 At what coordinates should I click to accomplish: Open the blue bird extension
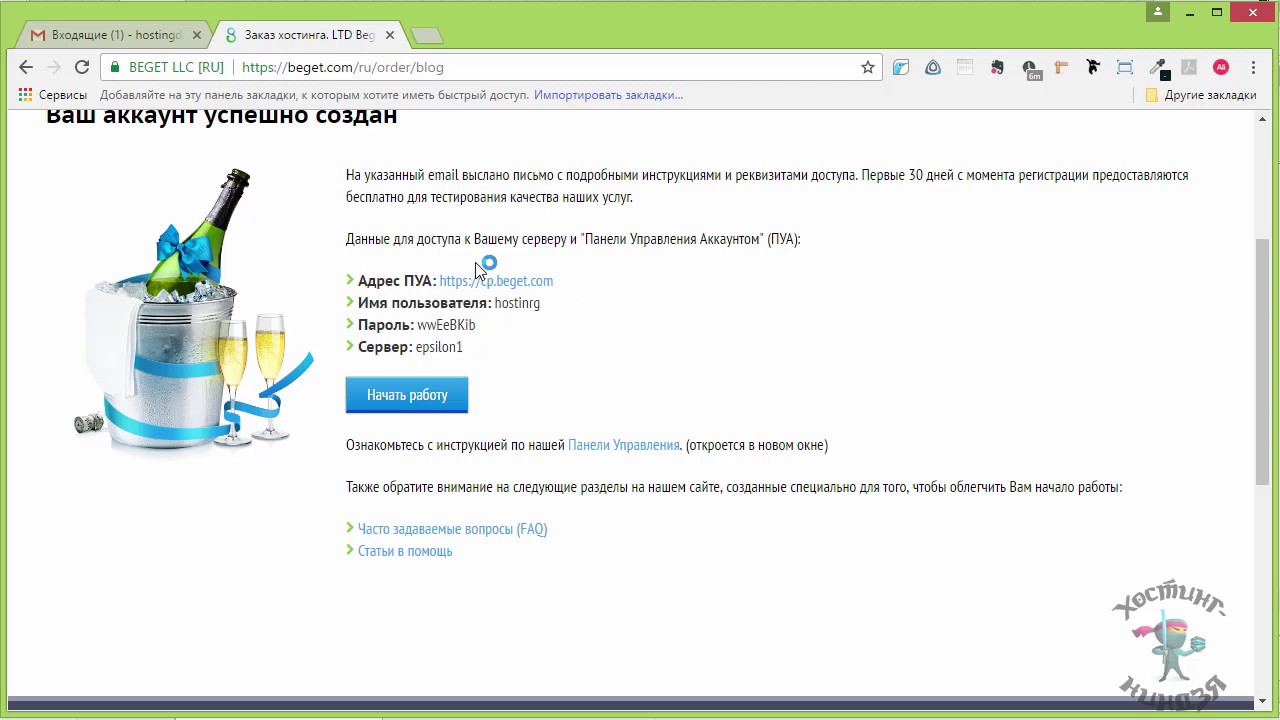[901, 67]
